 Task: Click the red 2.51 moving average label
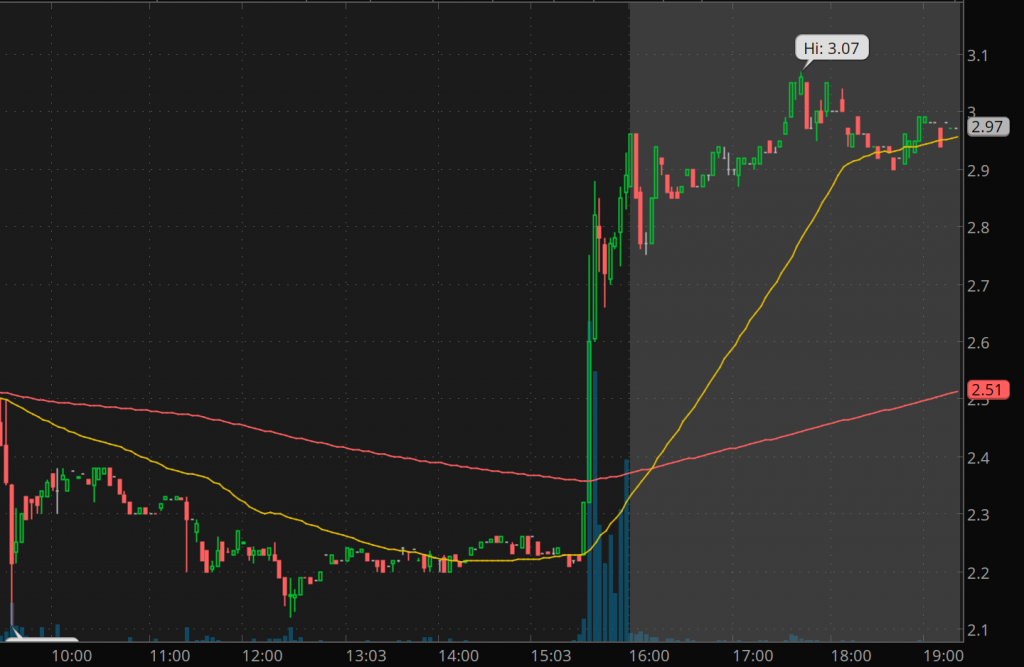pos(988,390)
